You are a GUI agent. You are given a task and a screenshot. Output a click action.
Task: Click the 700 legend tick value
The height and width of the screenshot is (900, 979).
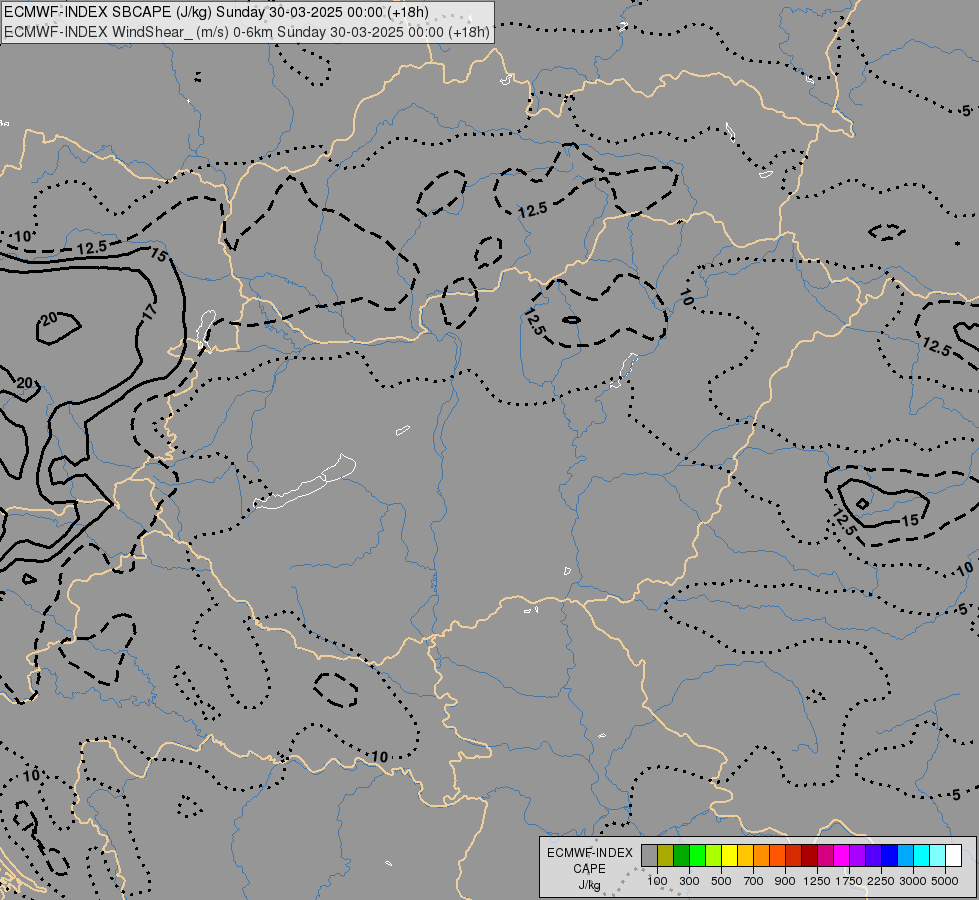[753, 881]
